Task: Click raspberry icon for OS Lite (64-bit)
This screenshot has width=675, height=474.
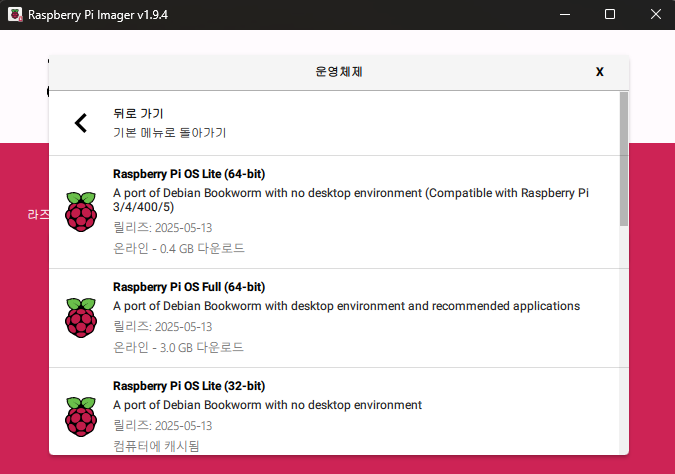Action: (x=81, y=212)
